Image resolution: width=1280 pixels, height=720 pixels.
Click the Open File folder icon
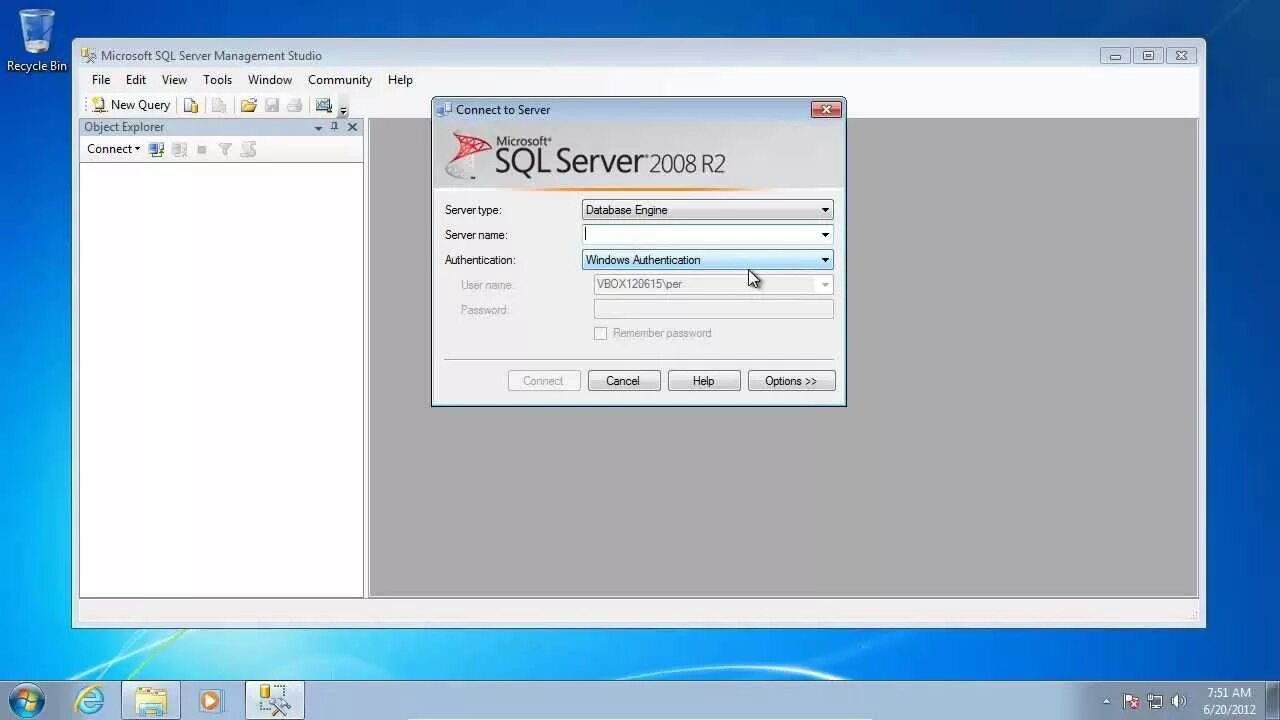pyautogui.click(x=248, y=105)
